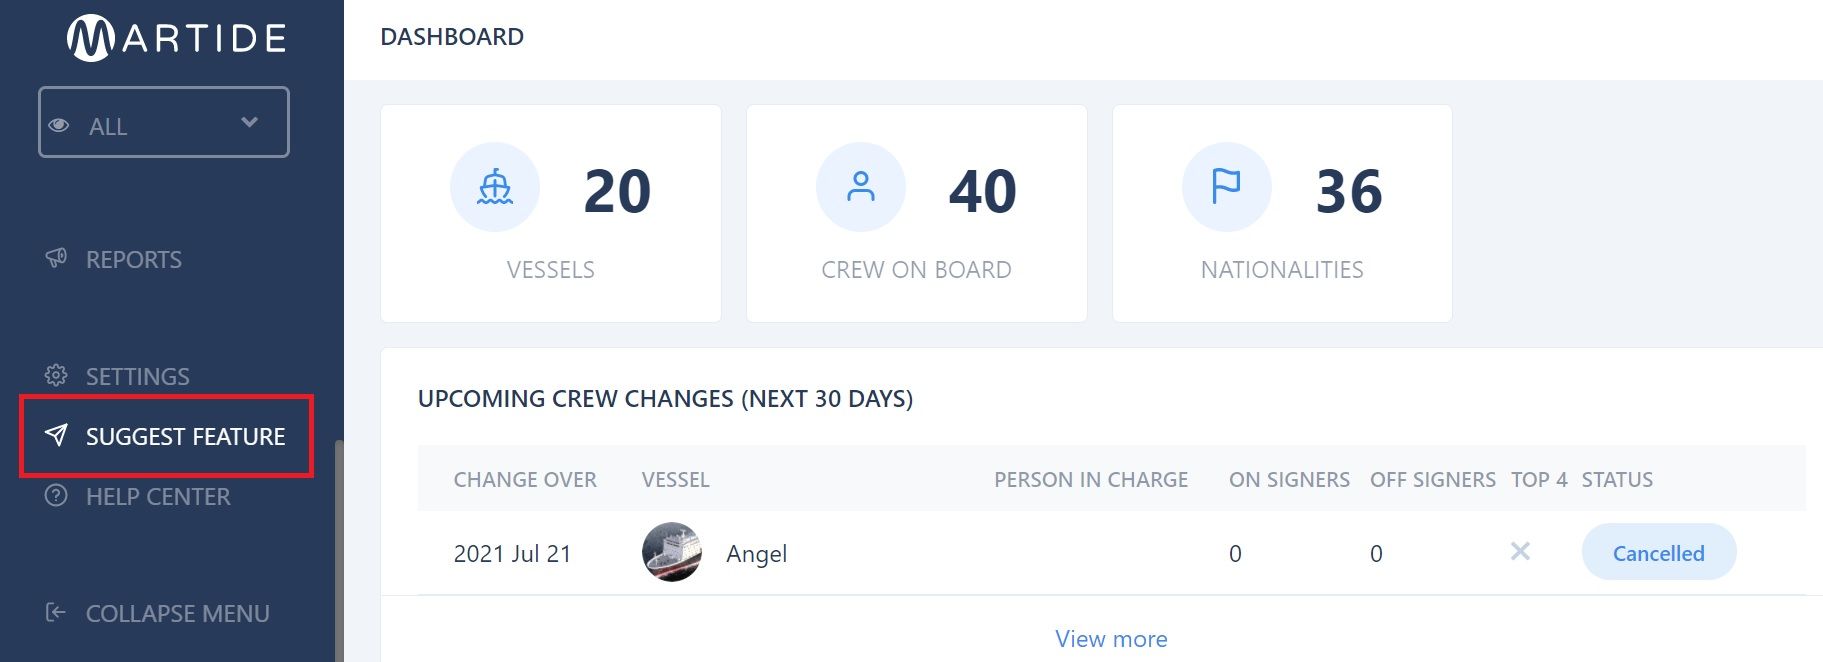
Task: Open Reports in the sidebar
Action: [134, 259]
